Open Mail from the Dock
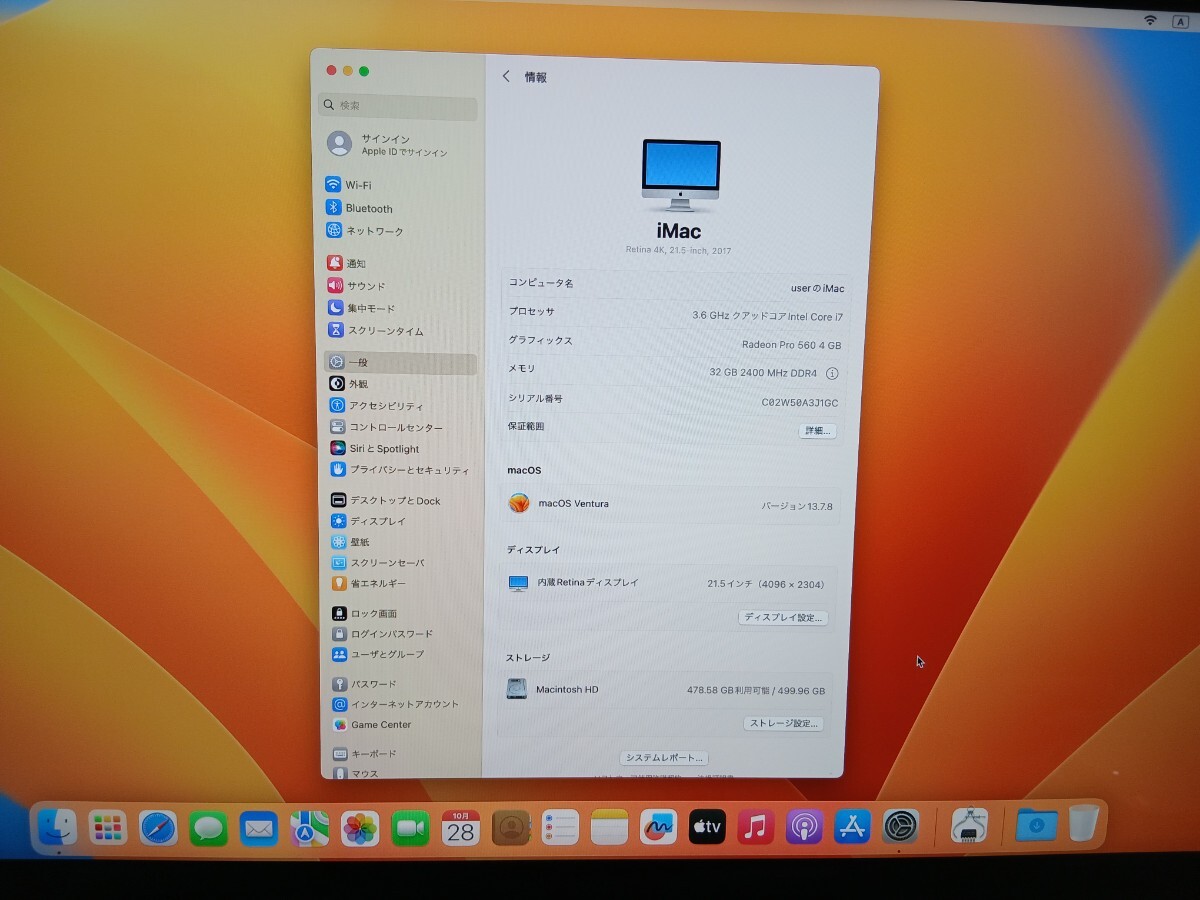 259,828
